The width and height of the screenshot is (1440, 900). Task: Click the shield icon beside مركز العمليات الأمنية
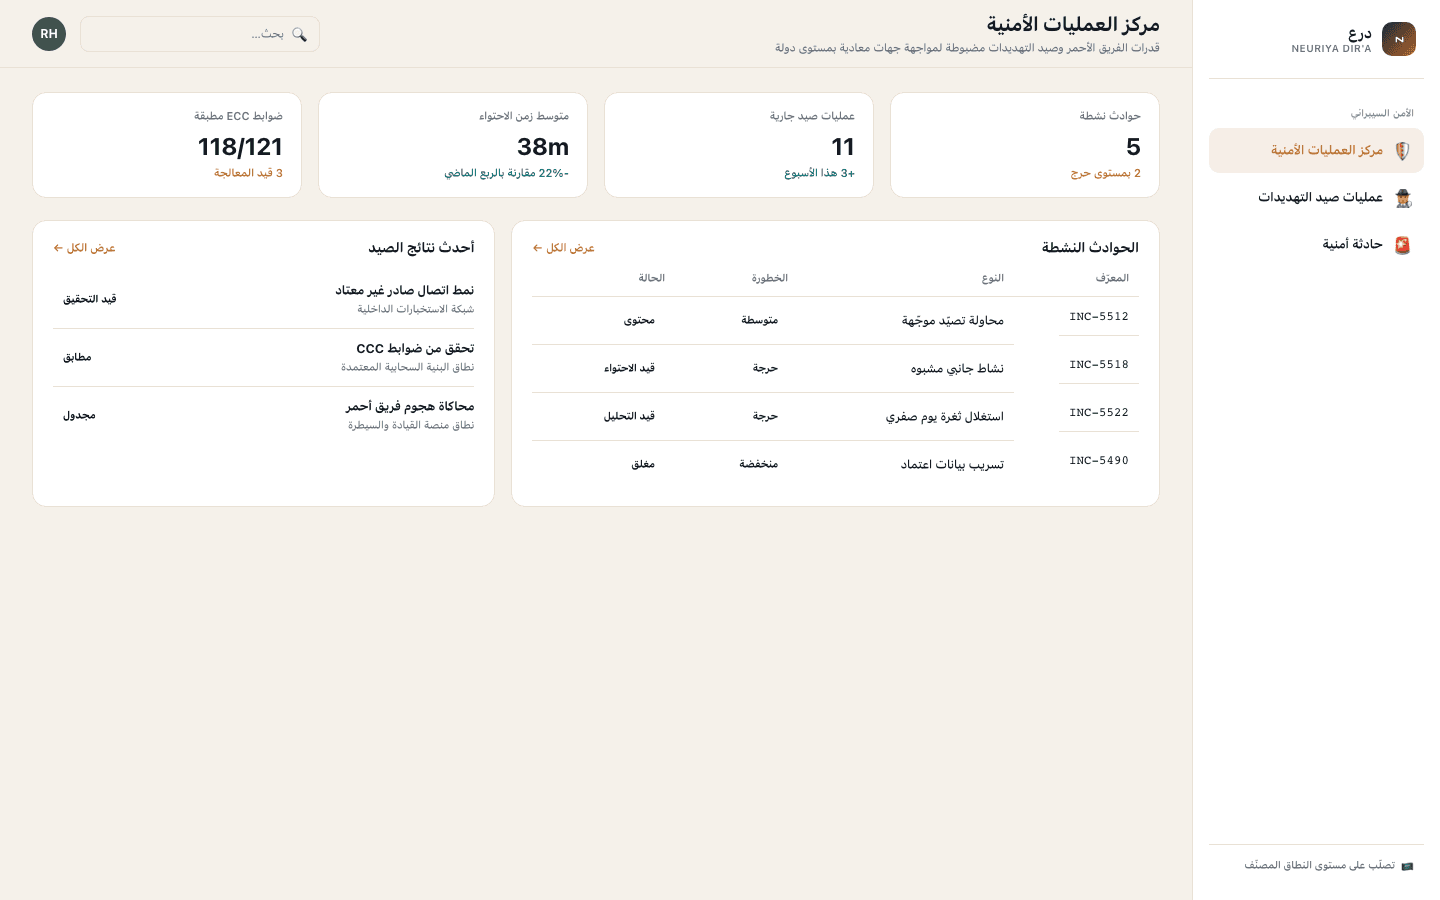point(1402,151)
